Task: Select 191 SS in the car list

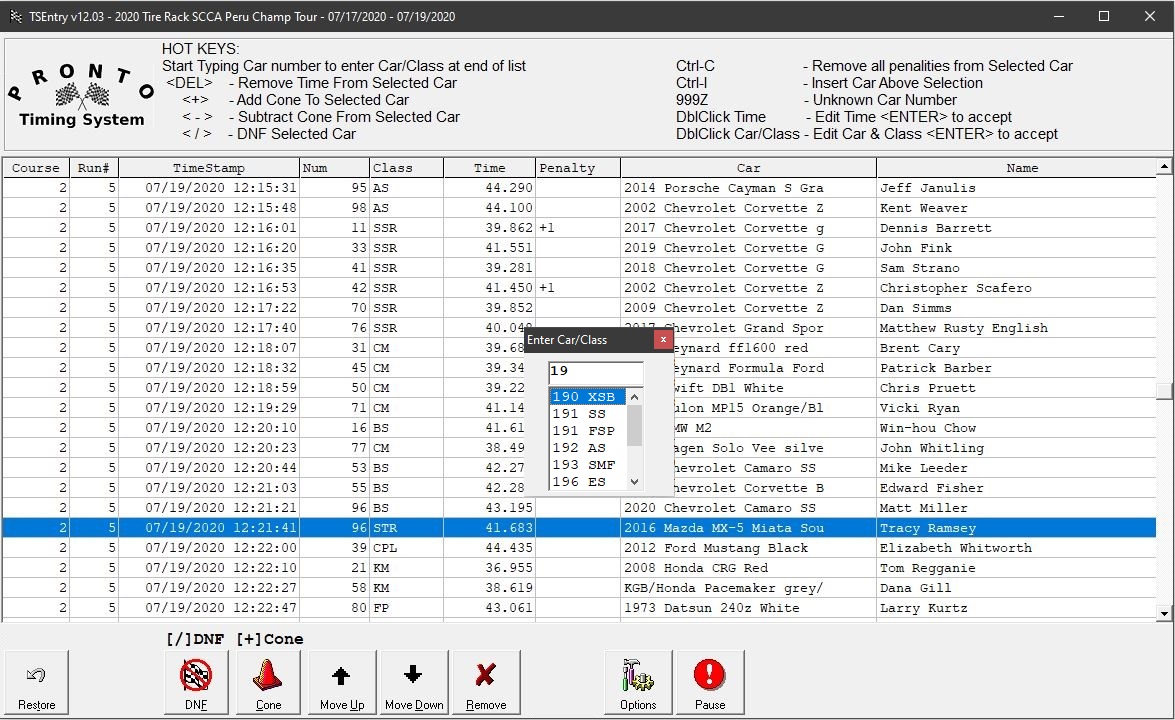Action: click(588, 414)
